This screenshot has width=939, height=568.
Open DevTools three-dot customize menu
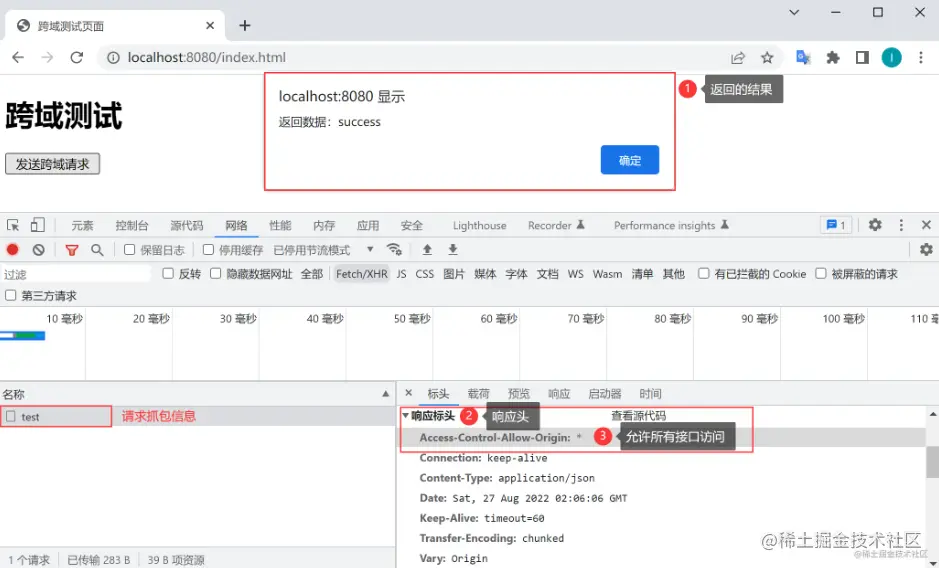tap(901, 225)
